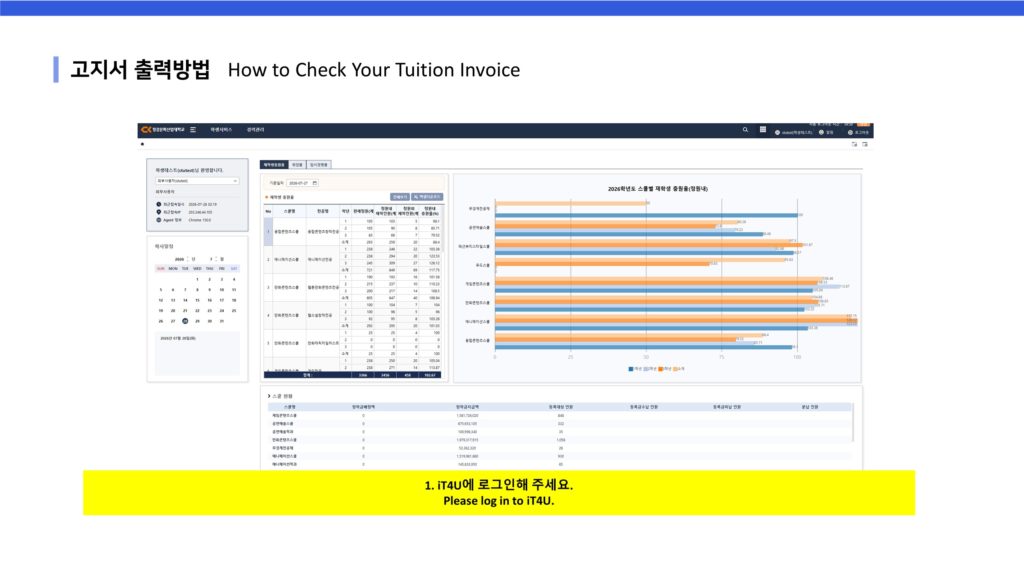Image resolution: width=1024 pixels, height=576 pixels.
Task: Click the reference date field 2026-07-27
Action: point(302,184)
